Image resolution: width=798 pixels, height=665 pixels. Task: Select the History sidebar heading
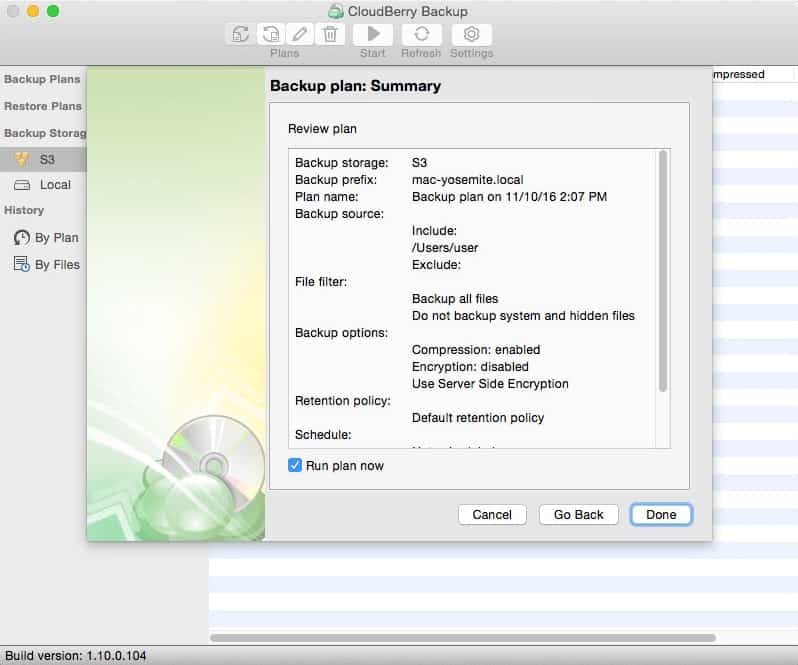coord(24,210)
